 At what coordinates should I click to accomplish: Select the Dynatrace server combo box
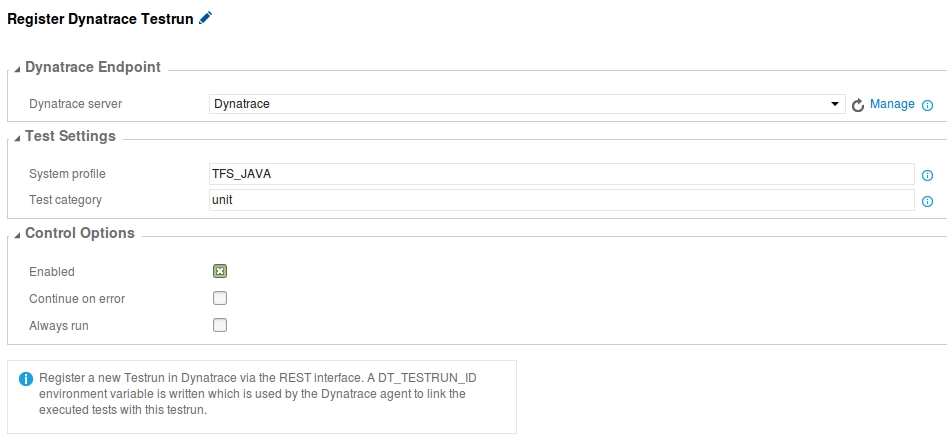click(527, 104)
